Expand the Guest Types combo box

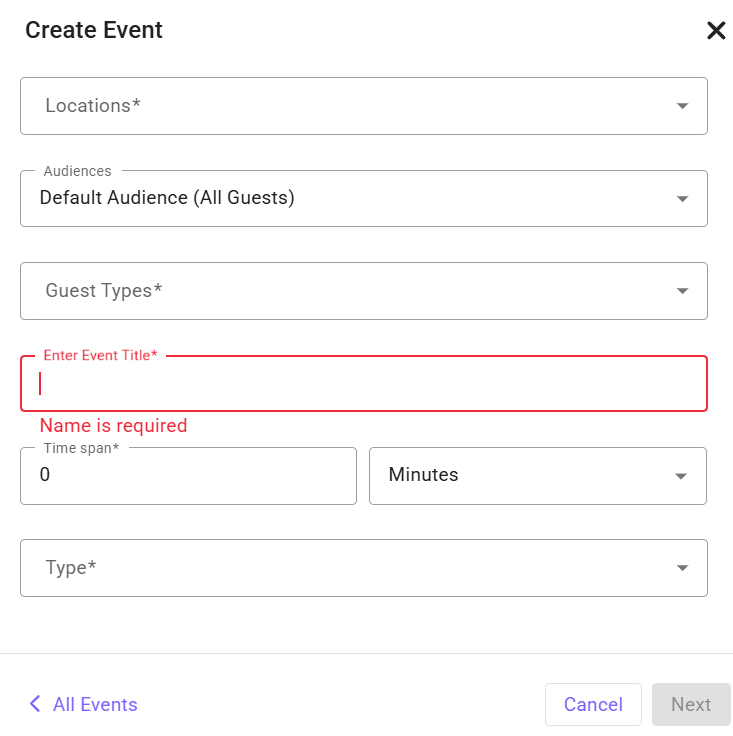pos(364,291)
